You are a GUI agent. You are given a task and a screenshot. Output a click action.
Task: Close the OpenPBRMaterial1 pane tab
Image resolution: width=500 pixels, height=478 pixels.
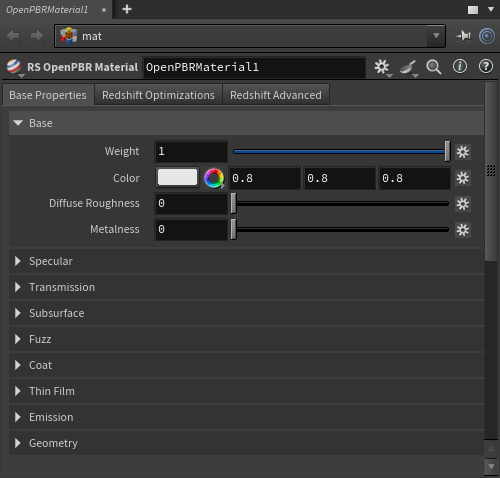104,10
